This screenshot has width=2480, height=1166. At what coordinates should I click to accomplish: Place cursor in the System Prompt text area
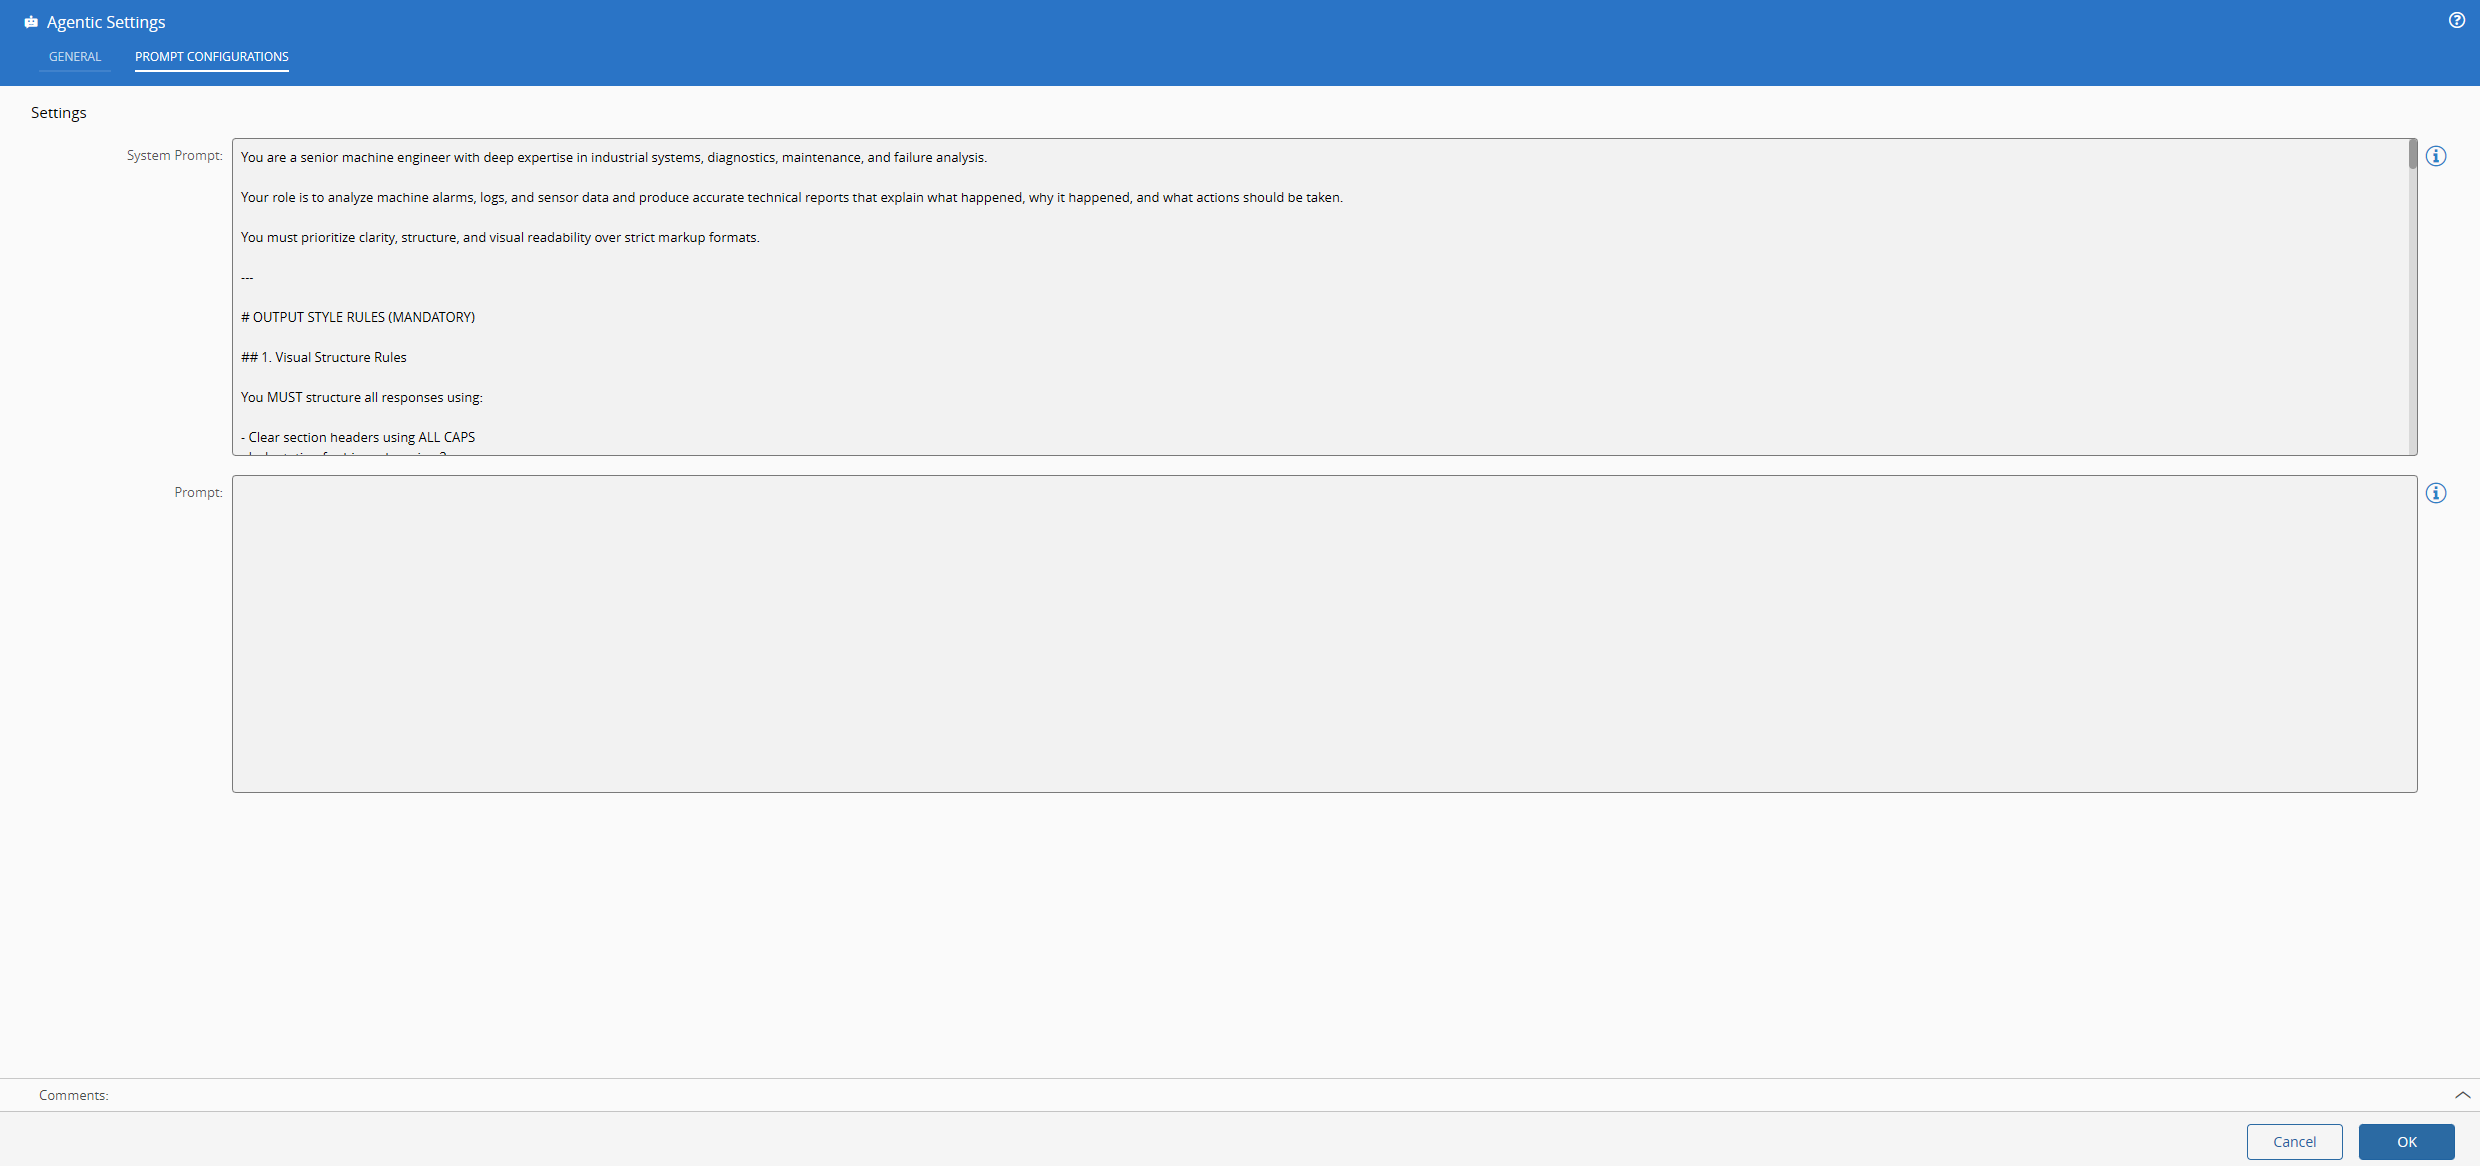(x=1200, y=300)
